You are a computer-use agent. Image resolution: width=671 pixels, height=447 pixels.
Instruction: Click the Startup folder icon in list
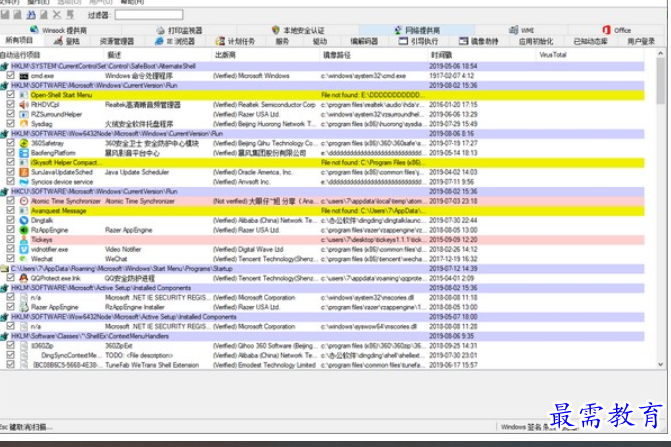coord(5,269)
